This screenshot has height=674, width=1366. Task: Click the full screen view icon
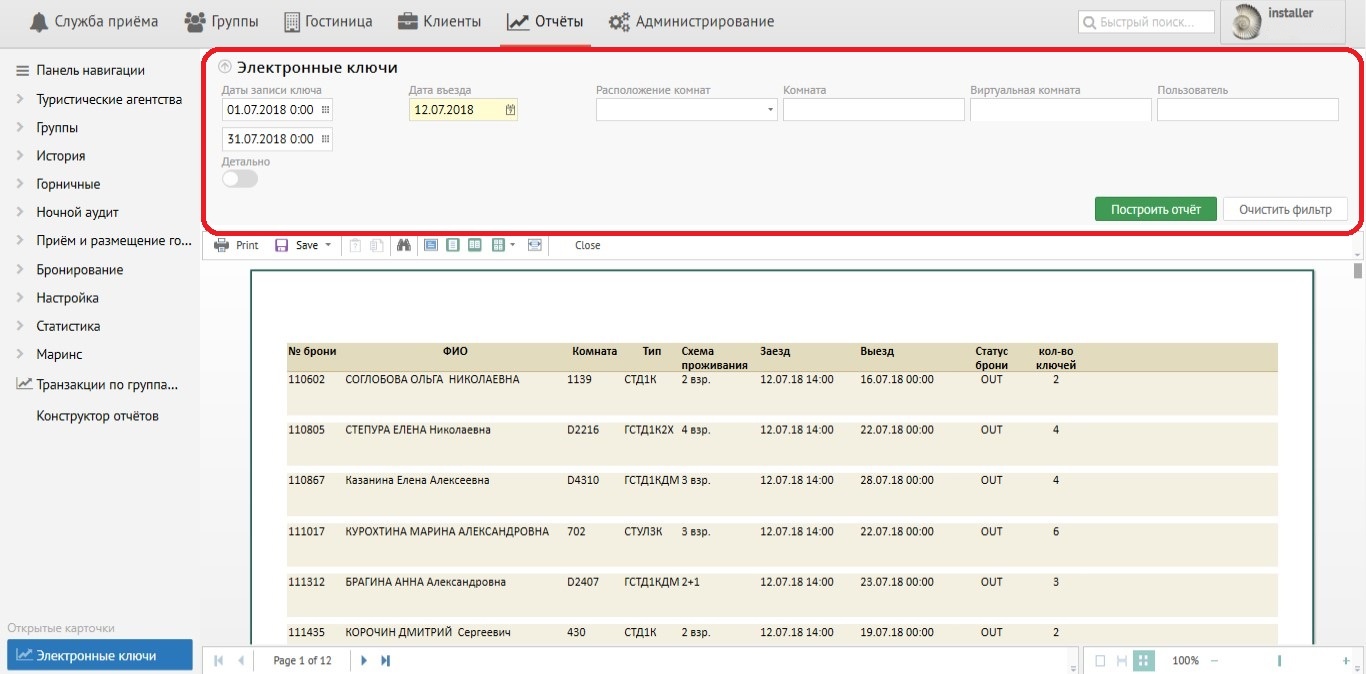(534, 245)
